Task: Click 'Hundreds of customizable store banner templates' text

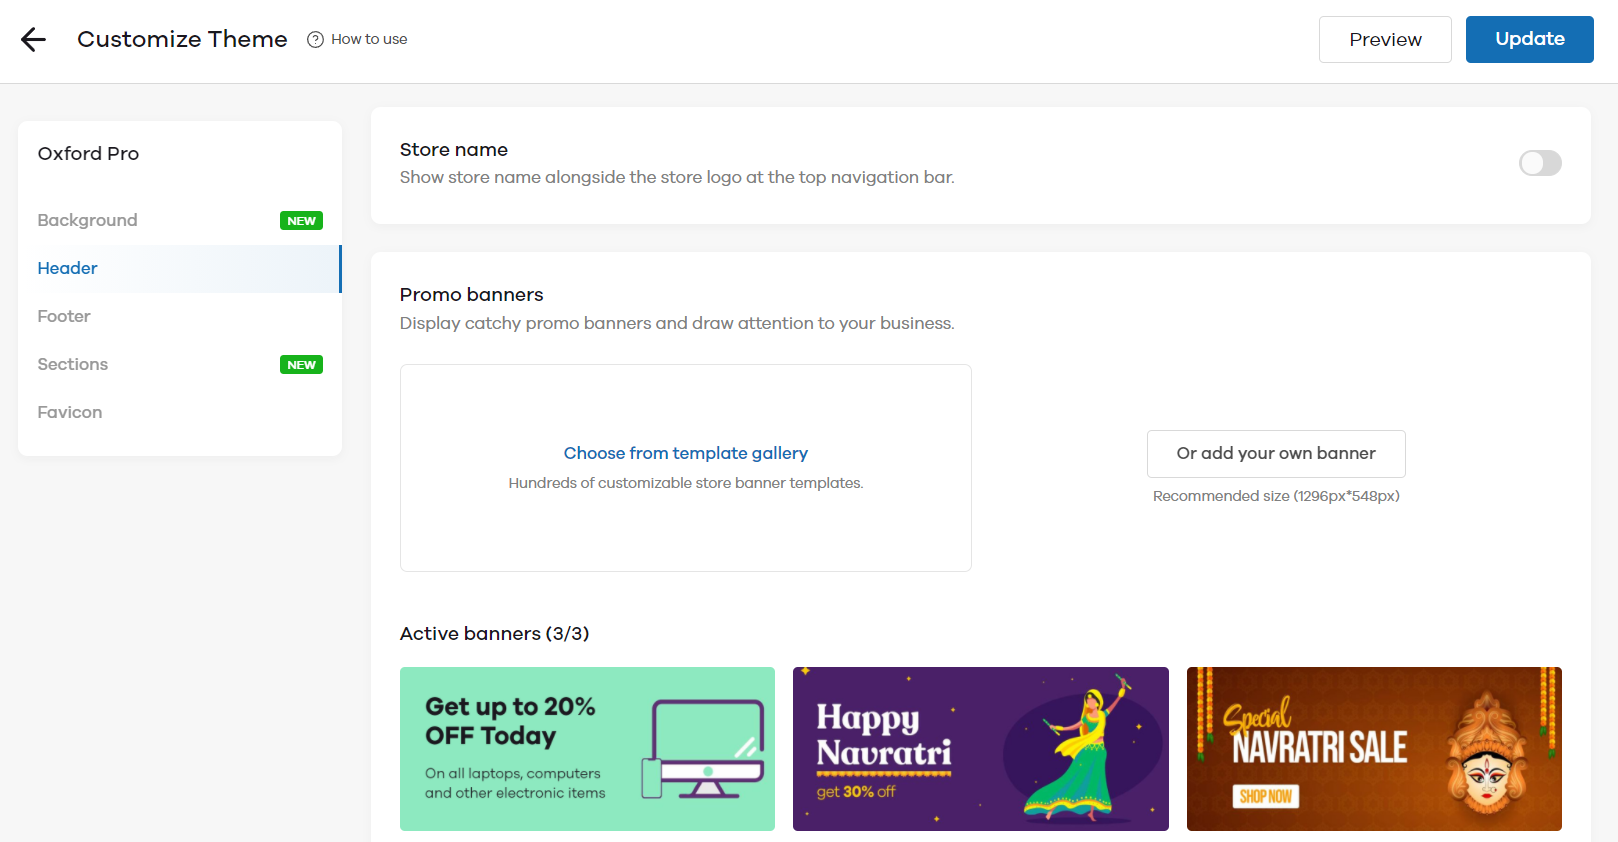Action: (686, 483)
